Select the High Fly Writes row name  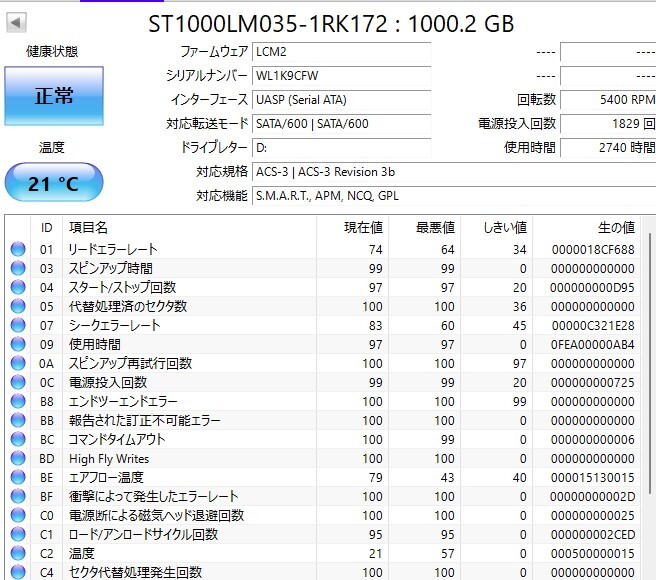[x=109, y=459]
